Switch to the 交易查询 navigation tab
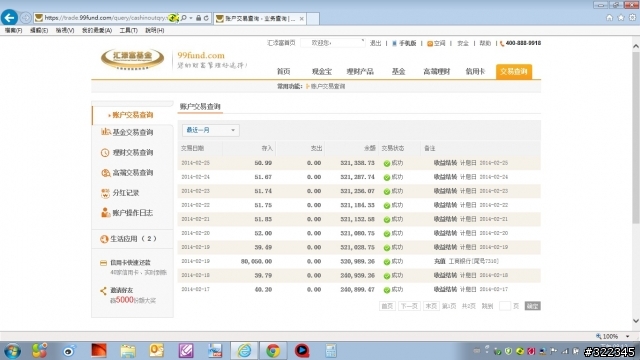 point(514,71)
